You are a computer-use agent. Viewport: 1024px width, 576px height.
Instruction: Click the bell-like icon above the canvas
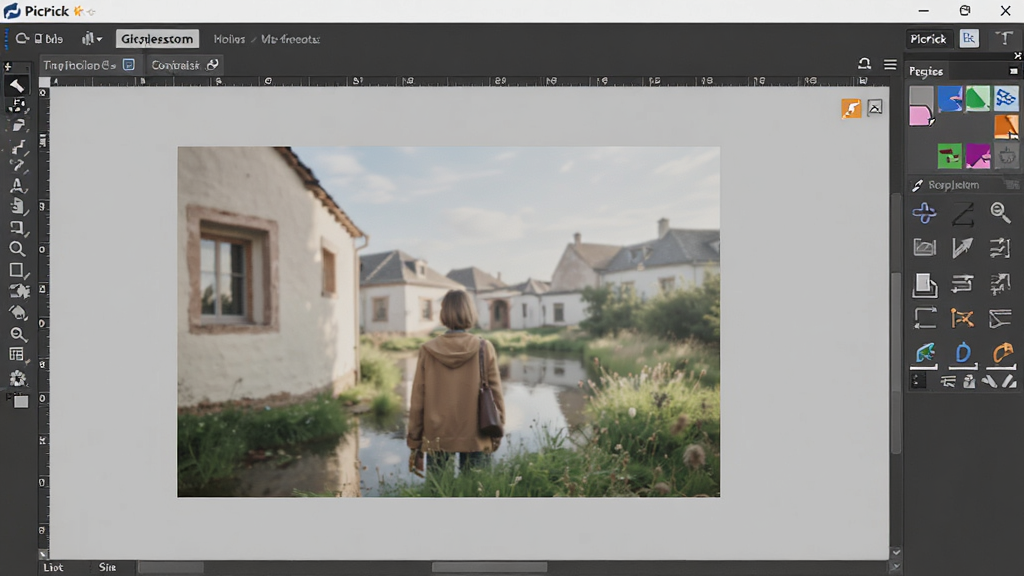click(x=864, y=64)
